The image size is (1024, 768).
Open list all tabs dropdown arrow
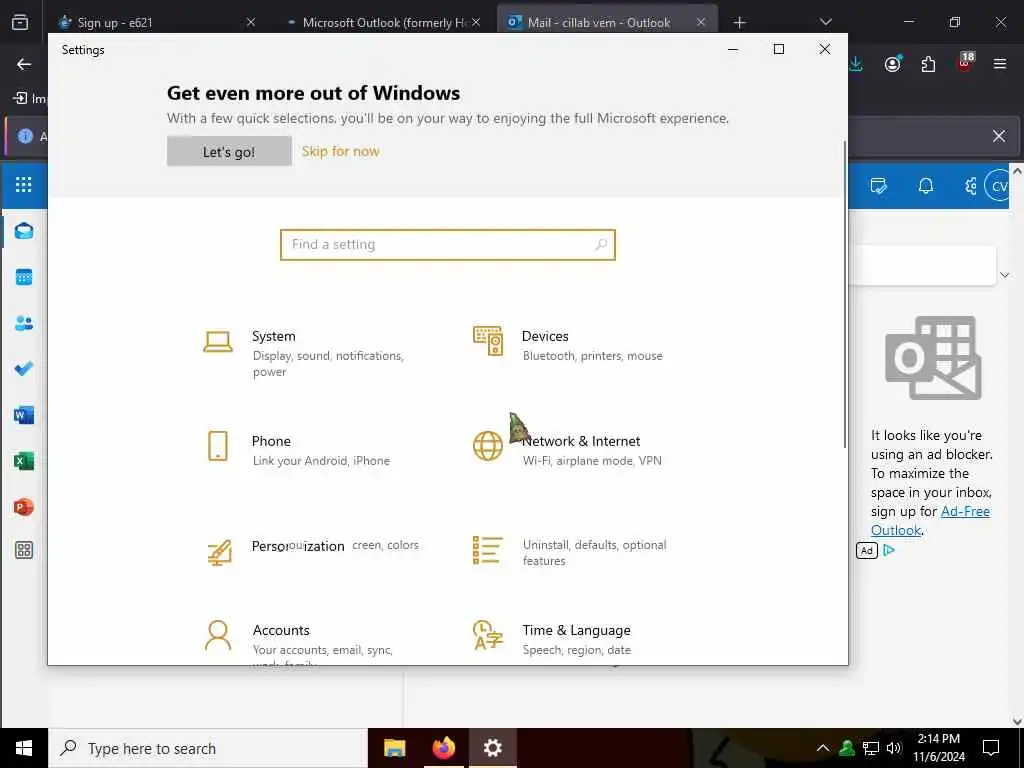(825, 22)
